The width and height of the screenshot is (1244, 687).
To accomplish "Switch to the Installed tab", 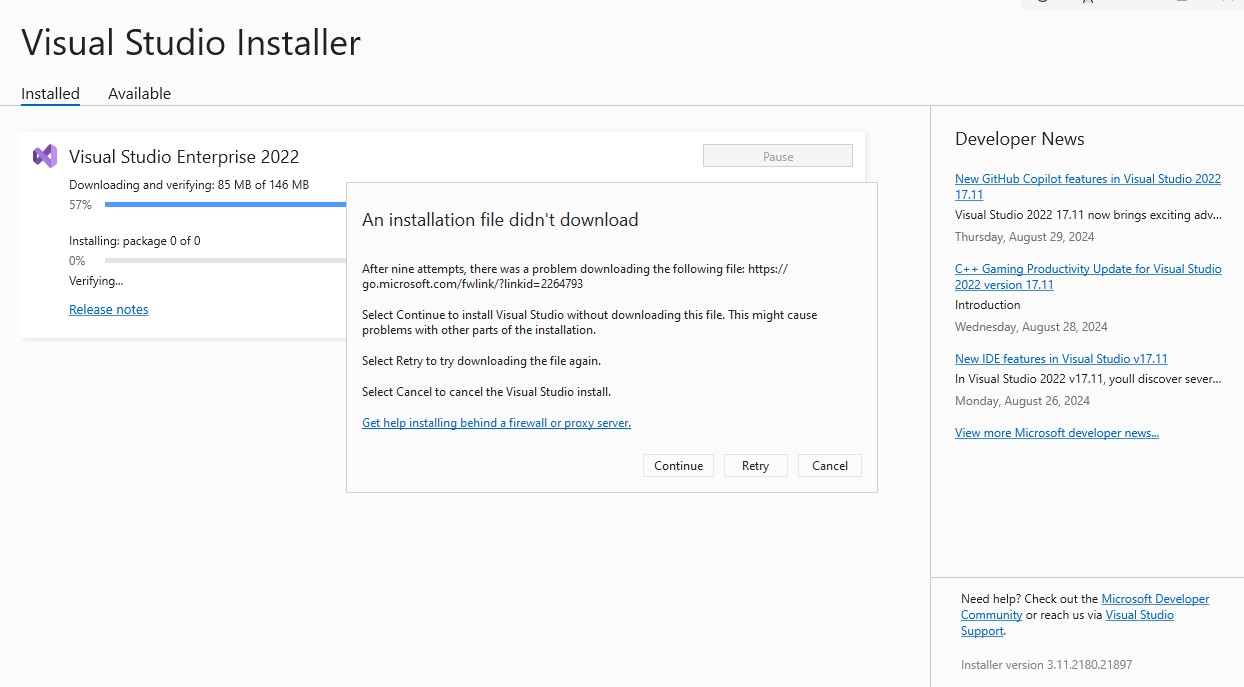I will pos(50,94).
